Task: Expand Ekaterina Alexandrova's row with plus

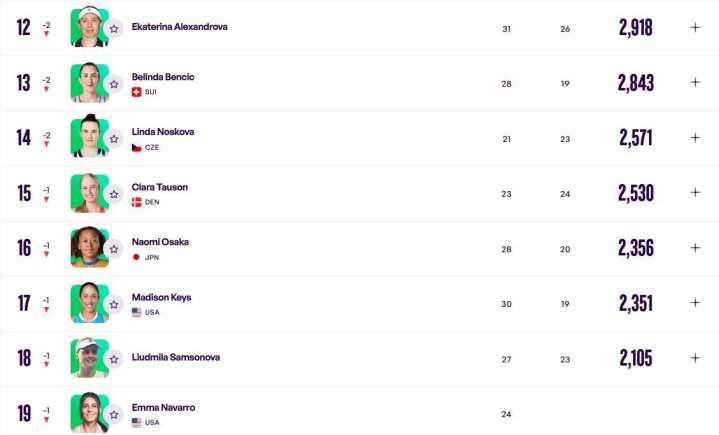Action: (x=695, y=27)
